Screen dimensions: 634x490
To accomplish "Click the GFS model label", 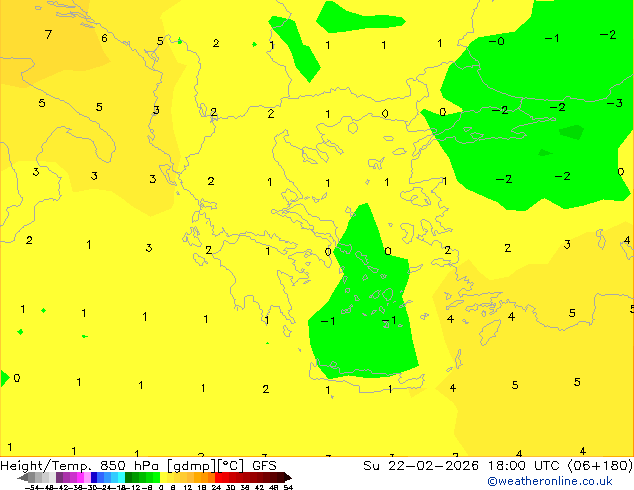I will point(264,466).
